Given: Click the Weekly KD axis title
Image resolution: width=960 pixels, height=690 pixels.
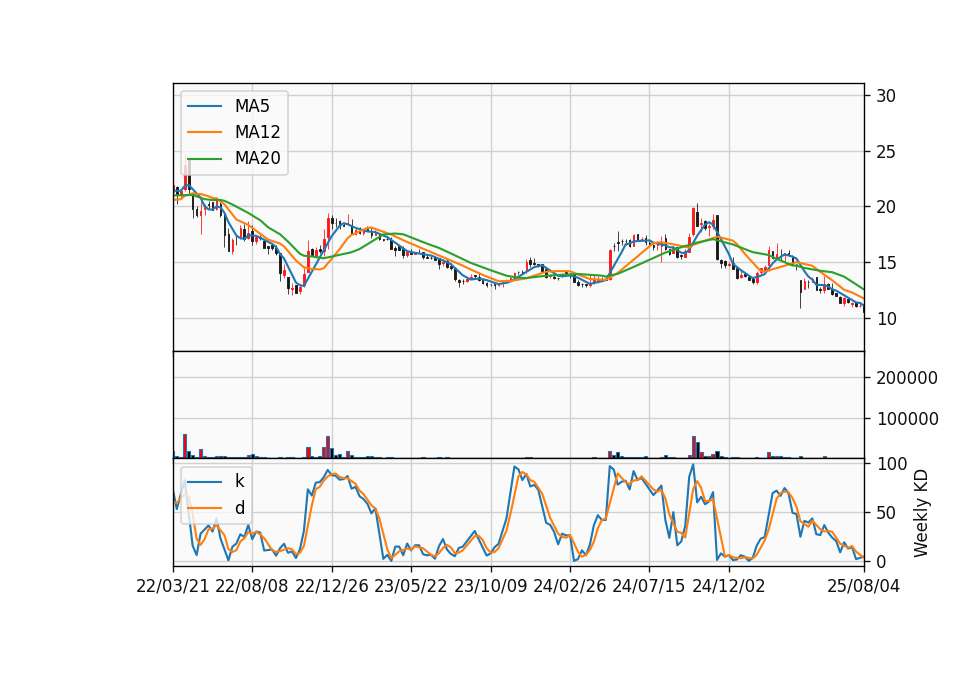Looking at the screenshot, I should pos(921,513).
